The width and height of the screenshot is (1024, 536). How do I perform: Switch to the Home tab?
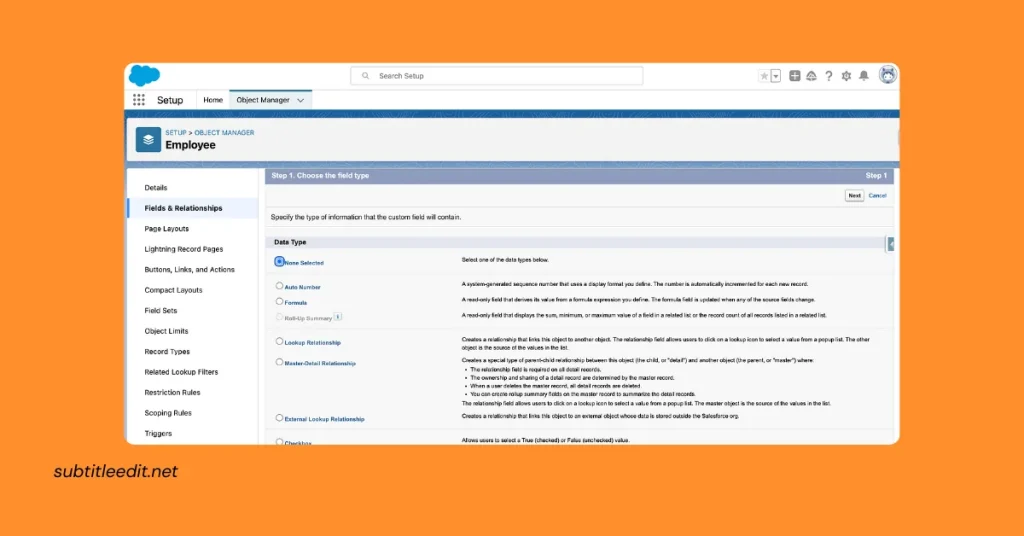[213, 100]
